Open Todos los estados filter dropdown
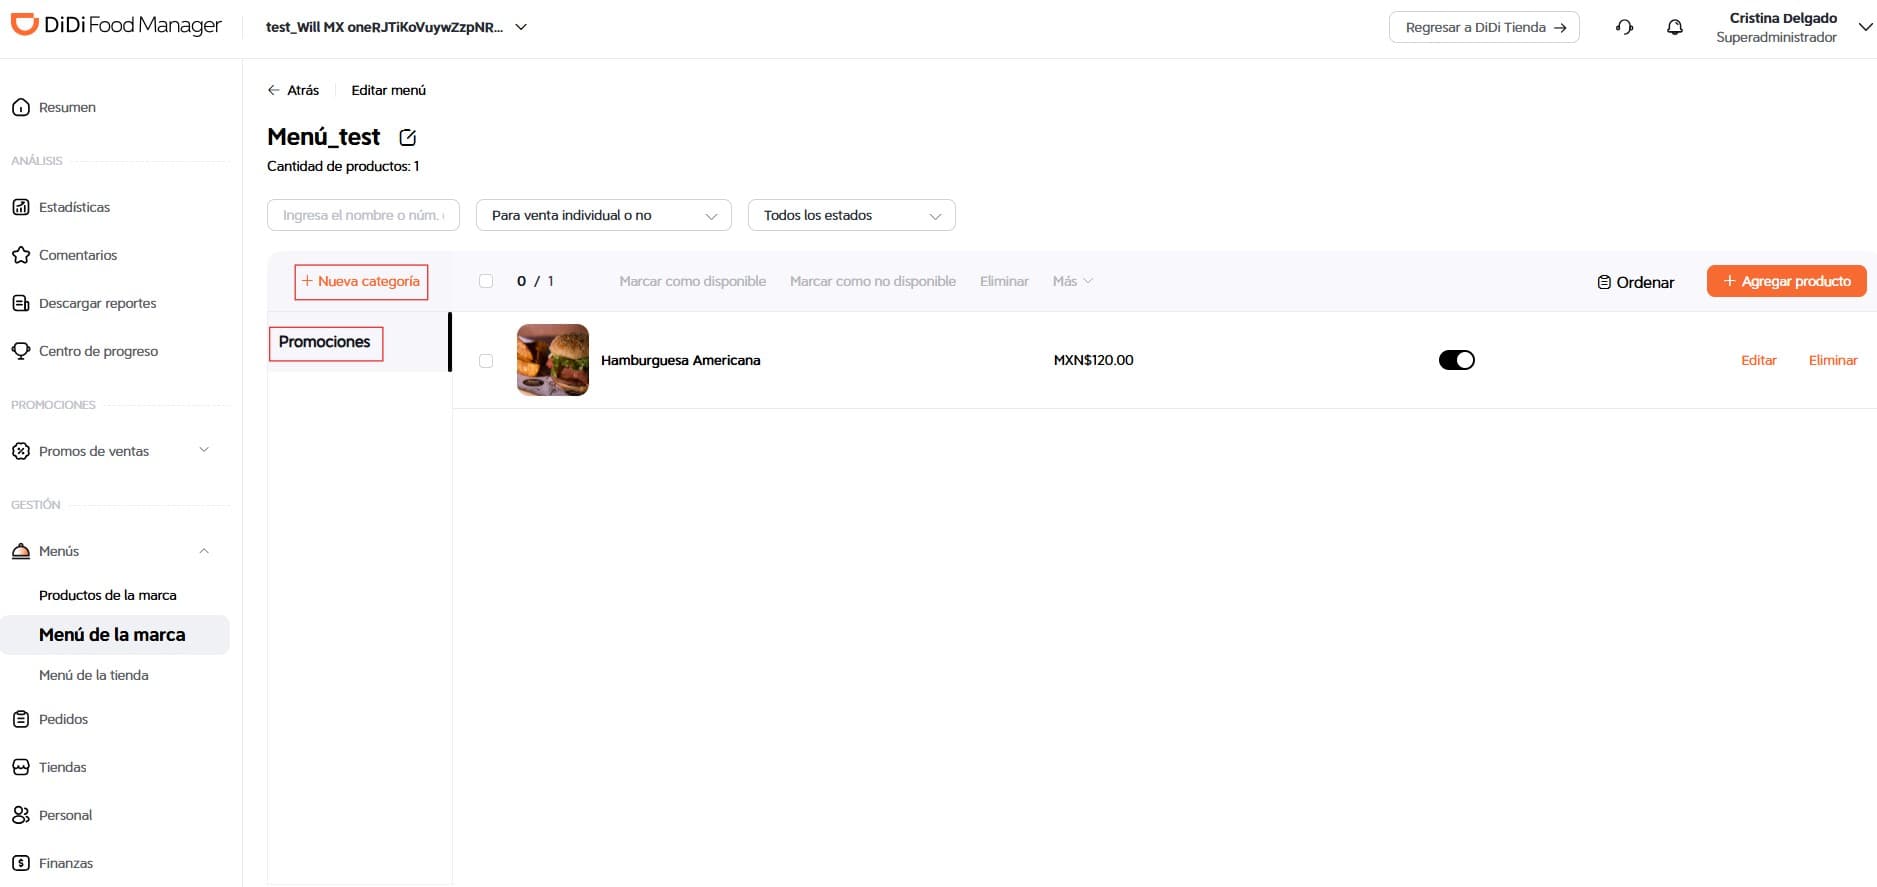Screen dimensions: 1877x887 pos(852,215)
